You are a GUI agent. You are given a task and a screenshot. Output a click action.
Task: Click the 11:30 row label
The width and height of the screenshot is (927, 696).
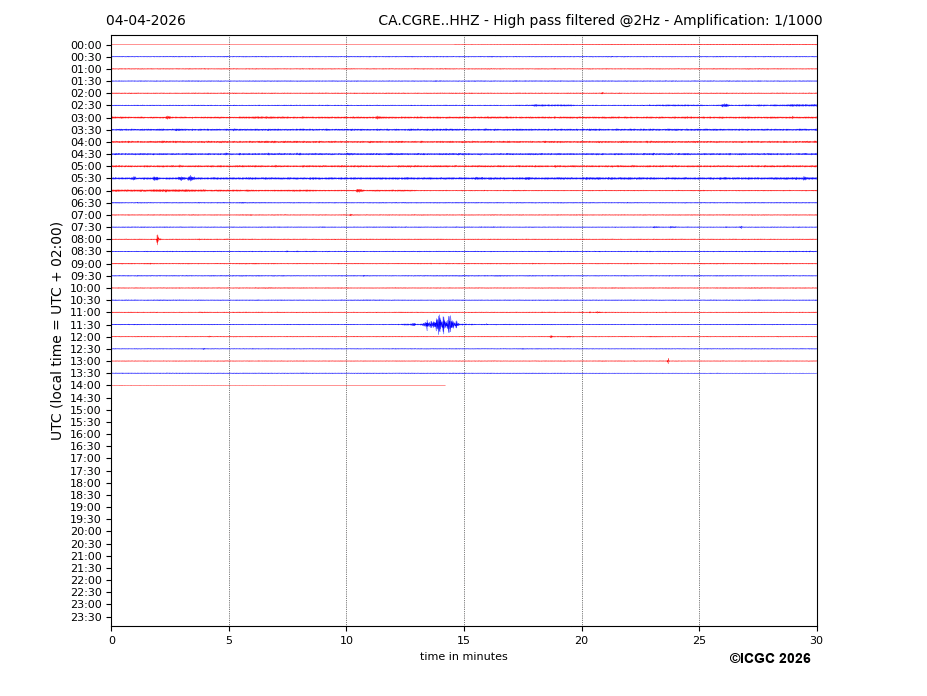click(x=86, y=325)
